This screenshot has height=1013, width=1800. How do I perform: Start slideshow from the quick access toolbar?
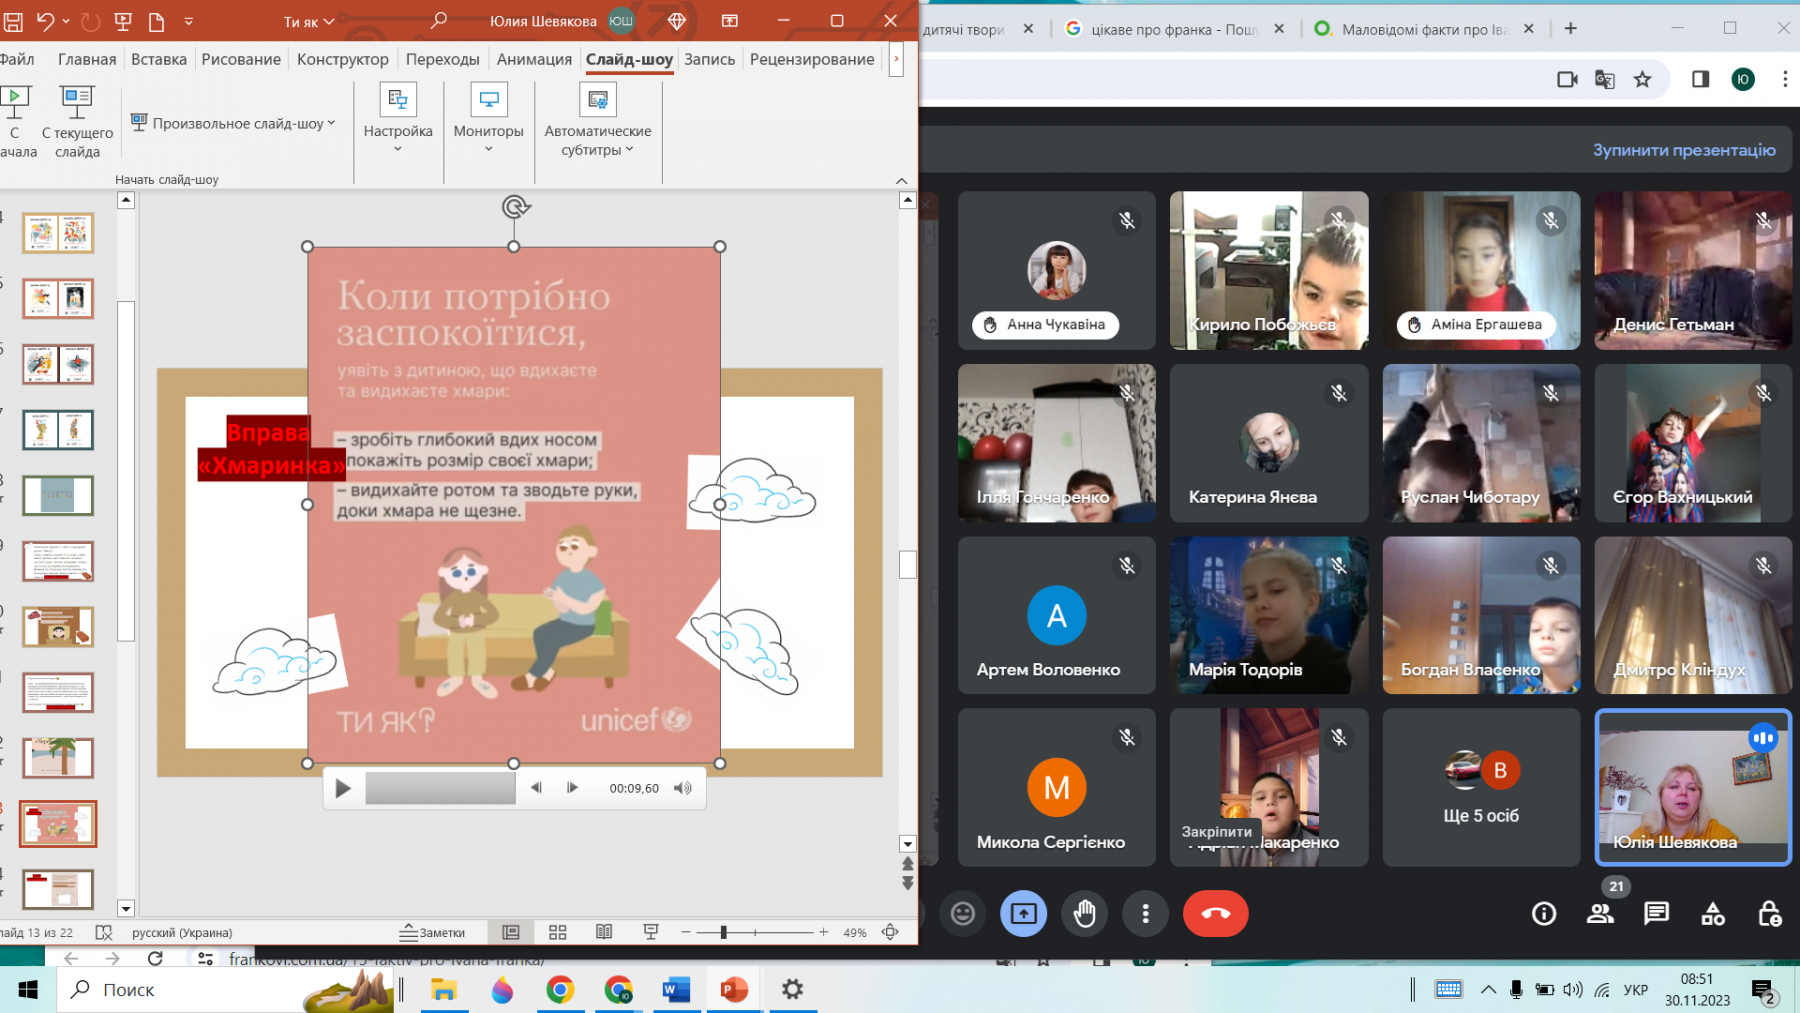pyautogui.click(x=123, y=21)
